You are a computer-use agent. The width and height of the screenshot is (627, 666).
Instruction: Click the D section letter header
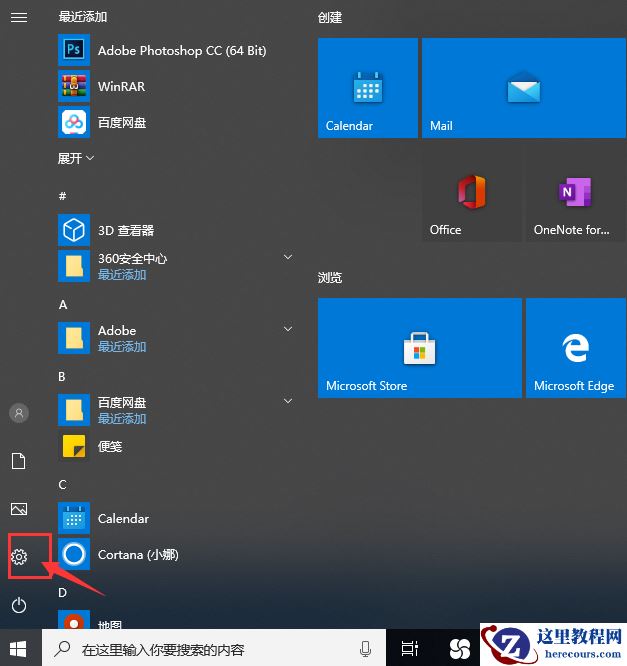pos(62,593)
